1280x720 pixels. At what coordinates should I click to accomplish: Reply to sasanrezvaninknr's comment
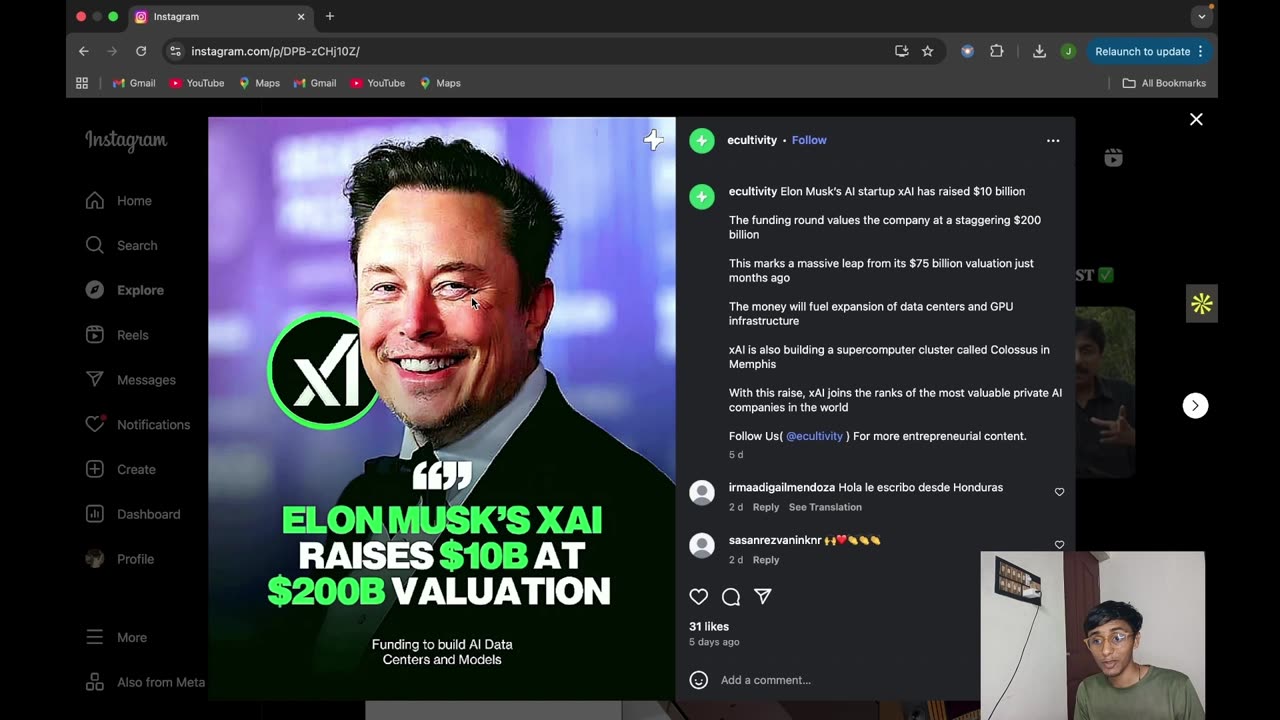point(766,560)
